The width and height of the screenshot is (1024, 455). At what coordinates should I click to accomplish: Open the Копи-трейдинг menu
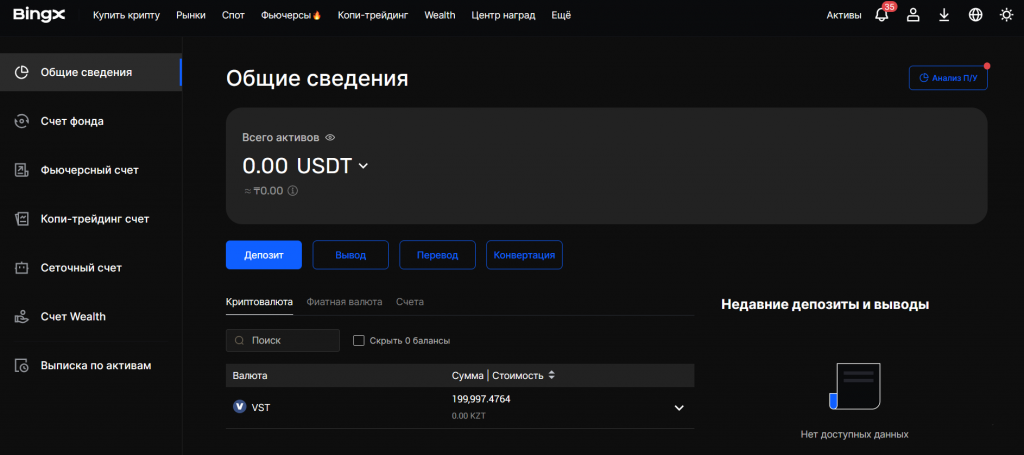(x=373, y=15)
